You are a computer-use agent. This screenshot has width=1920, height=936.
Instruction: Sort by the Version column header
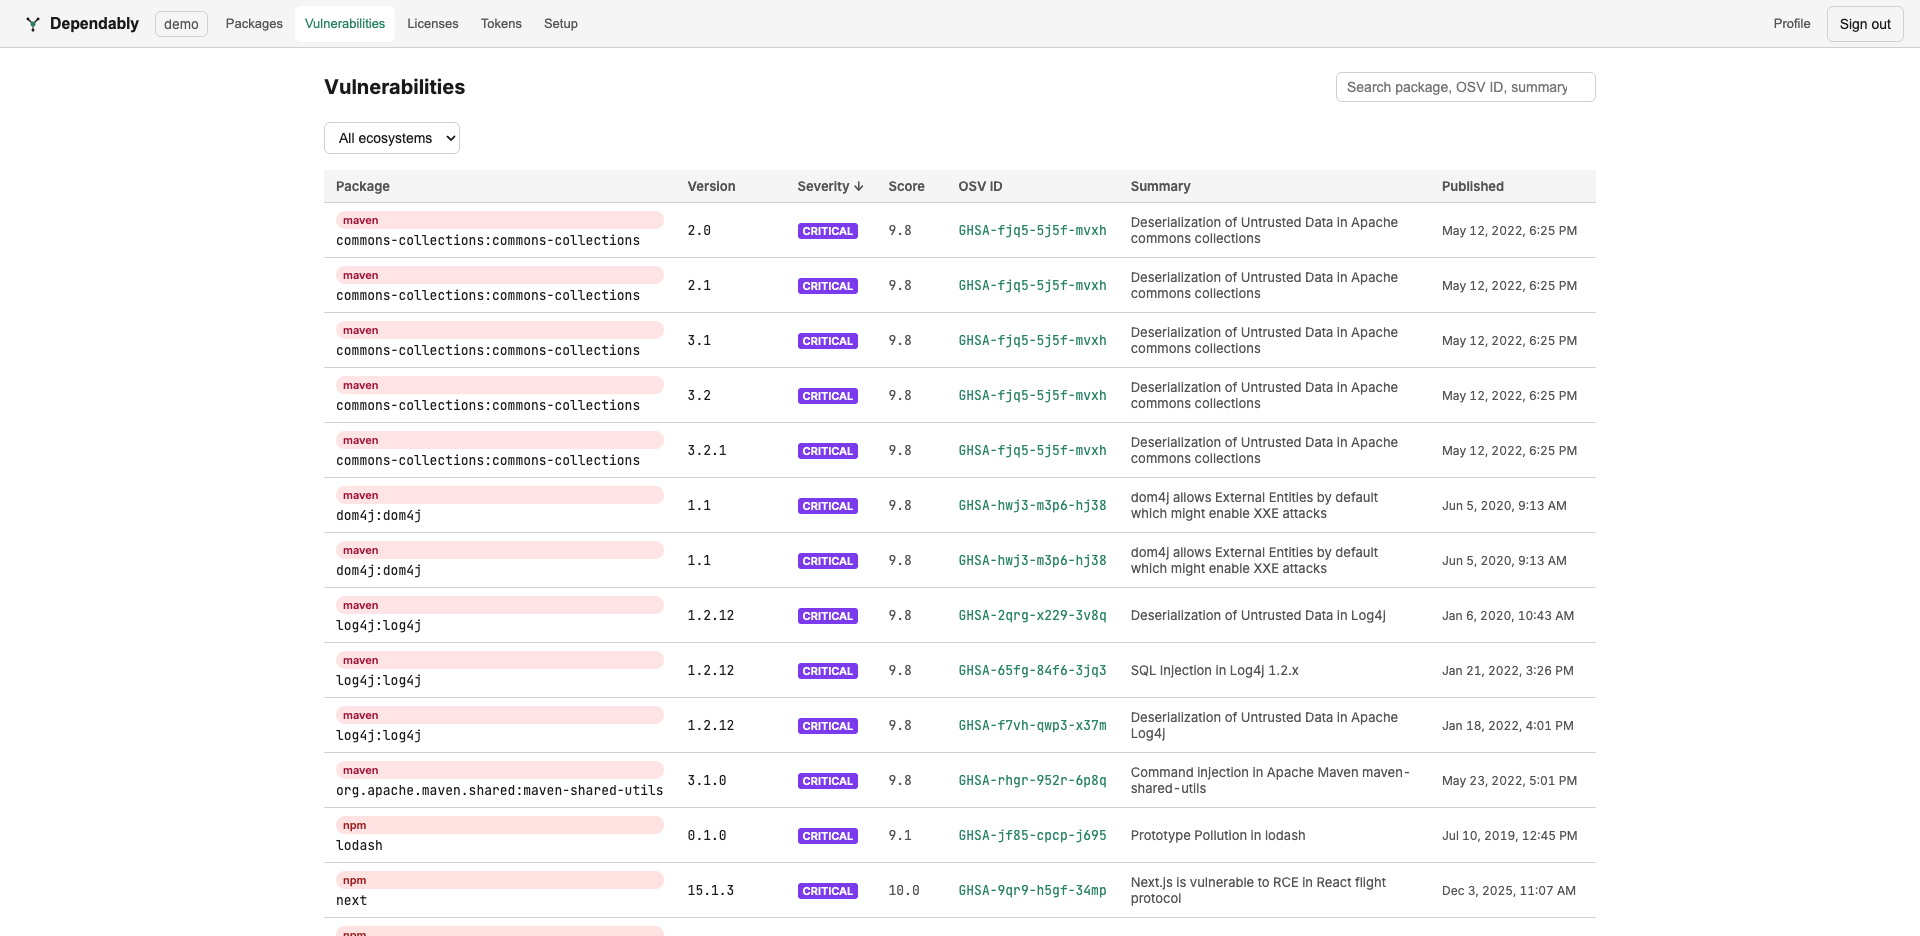click(711, 187)
